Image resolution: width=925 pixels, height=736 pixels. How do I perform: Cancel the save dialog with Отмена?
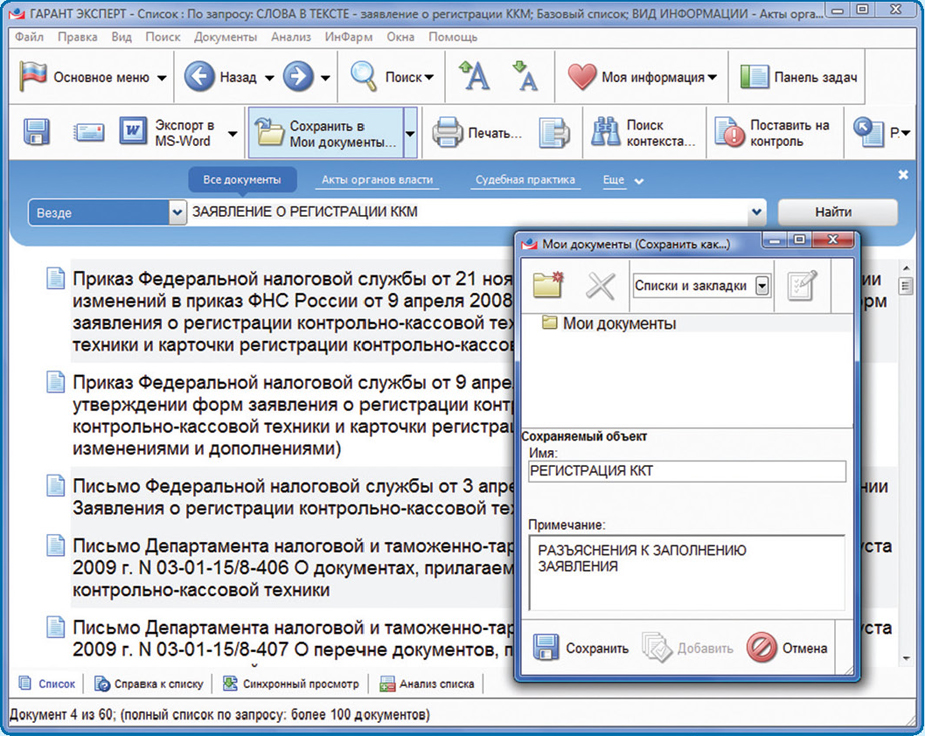pyautogui.click(x=789, y=648)
